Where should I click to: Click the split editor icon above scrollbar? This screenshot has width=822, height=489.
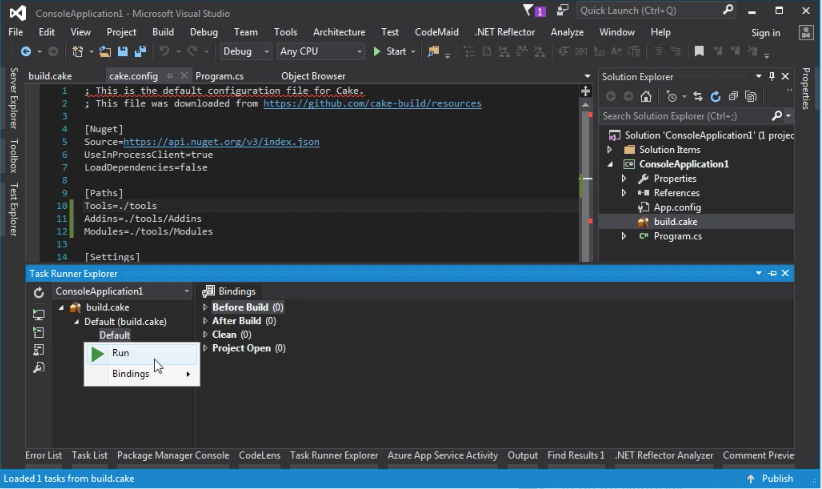pyautogui.click(x=586, y=91)
